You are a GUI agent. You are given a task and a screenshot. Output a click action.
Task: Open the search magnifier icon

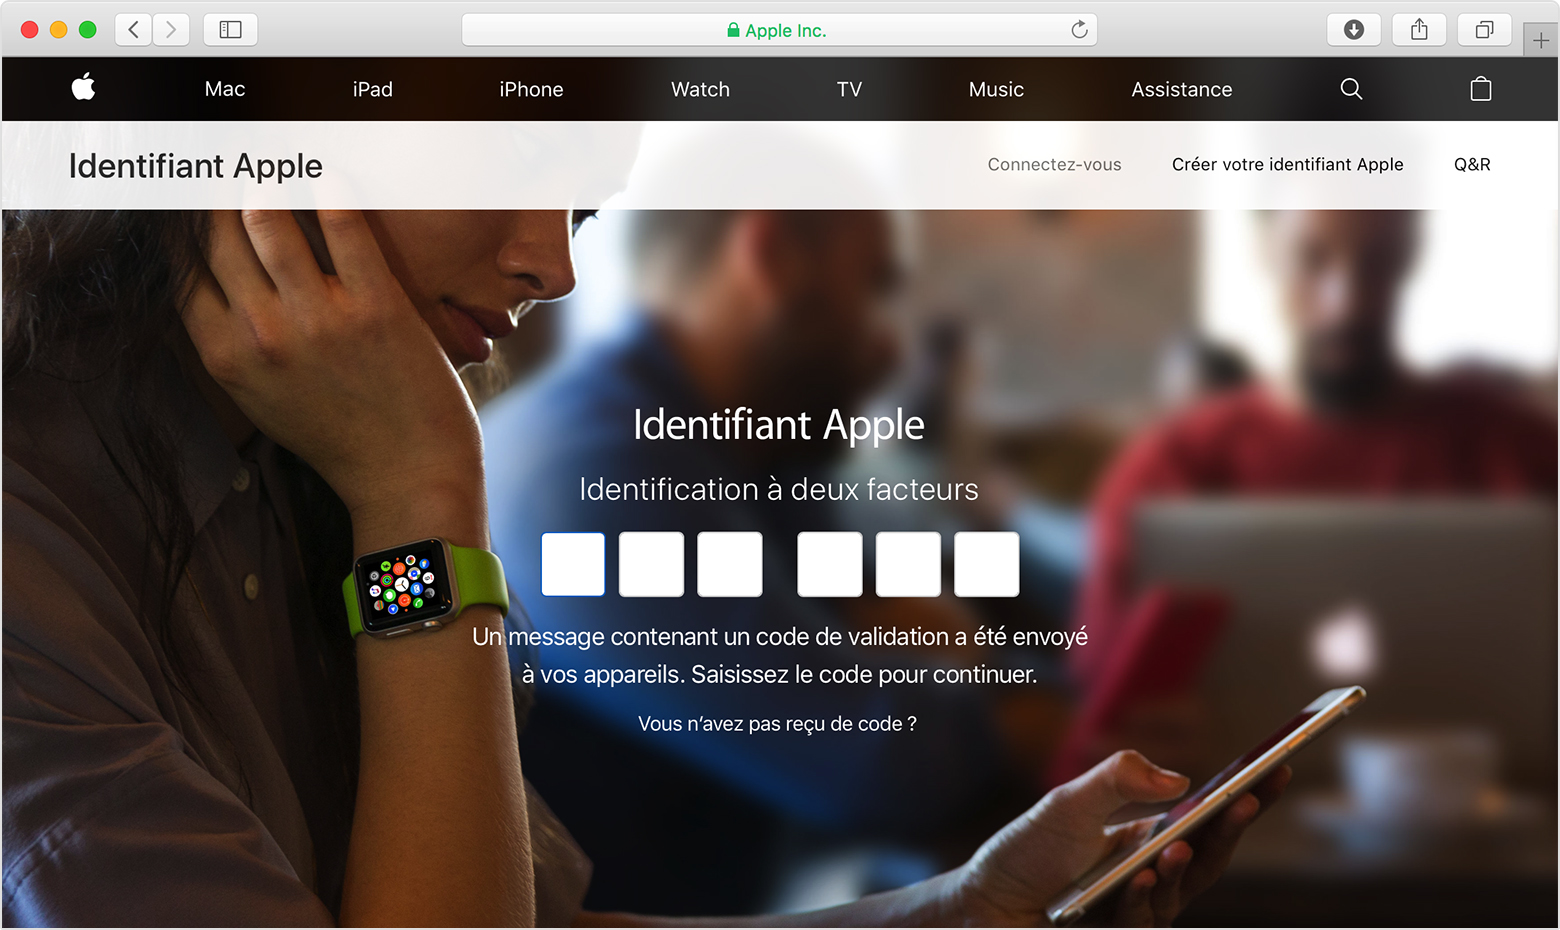[x=1351, y=89]
